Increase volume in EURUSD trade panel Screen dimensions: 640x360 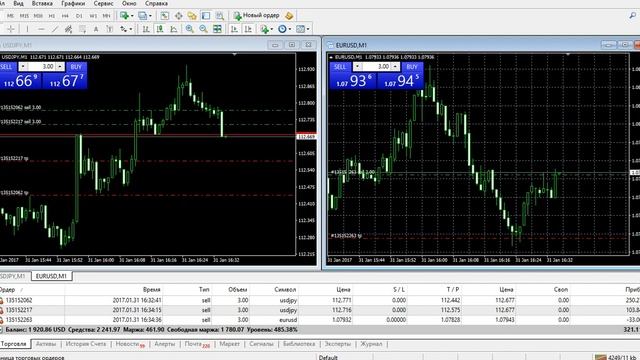pyautogui.click(x=395, y=67)
